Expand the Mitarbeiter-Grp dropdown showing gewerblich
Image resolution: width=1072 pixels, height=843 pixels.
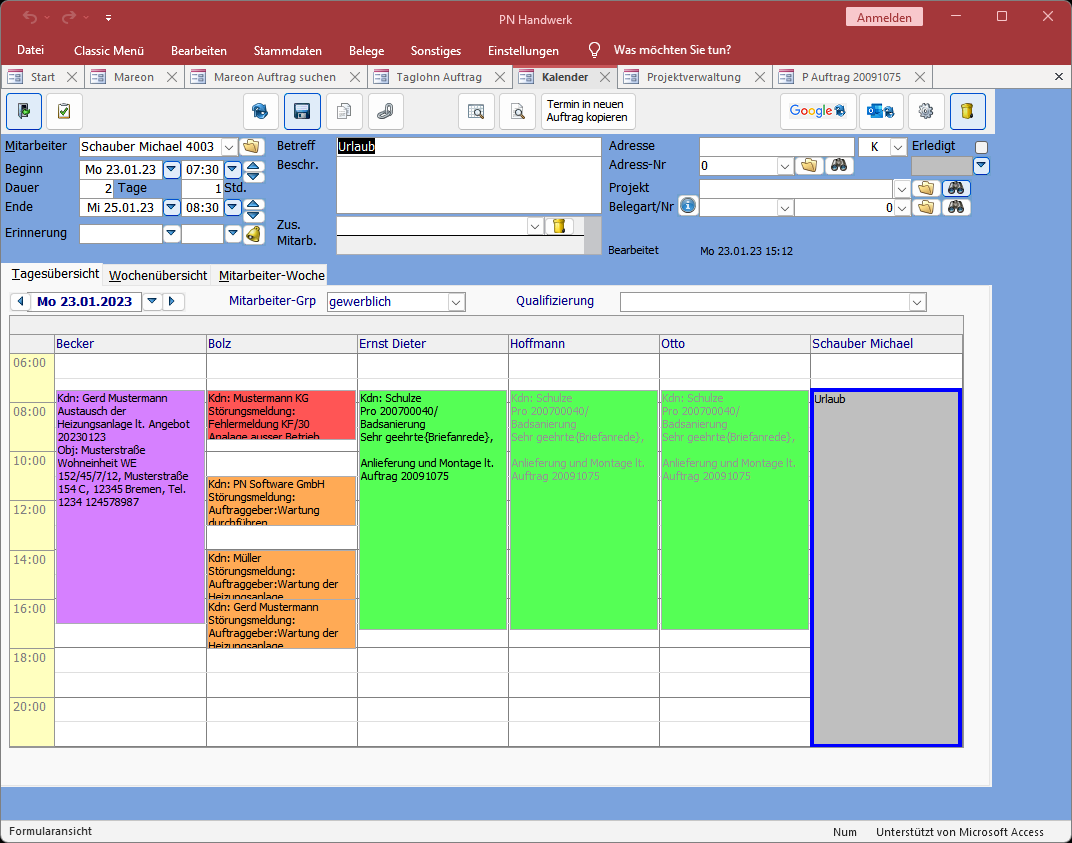pos(457,302)
